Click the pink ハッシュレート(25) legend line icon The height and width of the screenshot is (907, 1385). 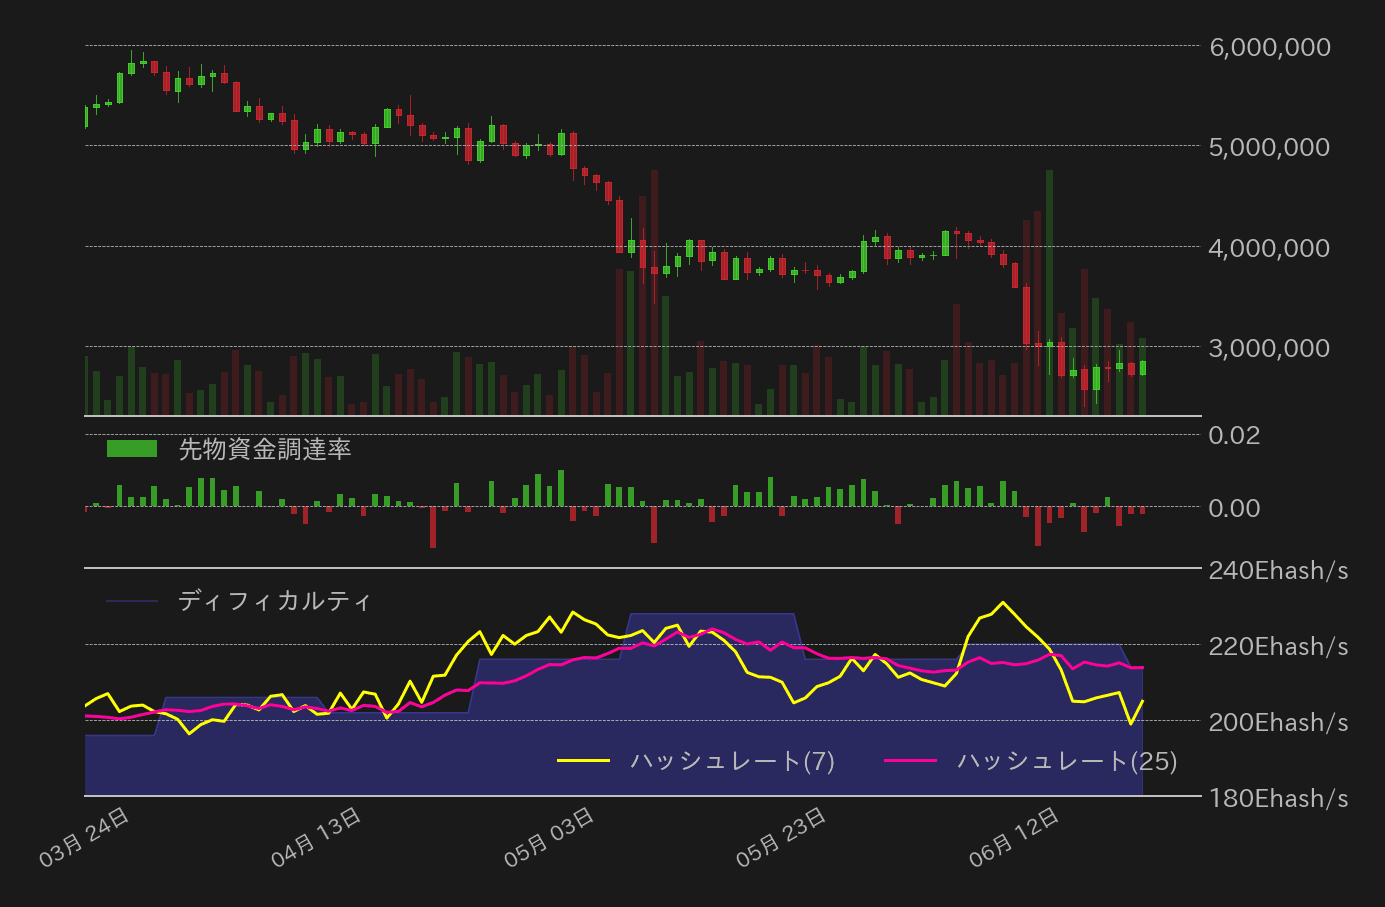(x=913, y=761)
